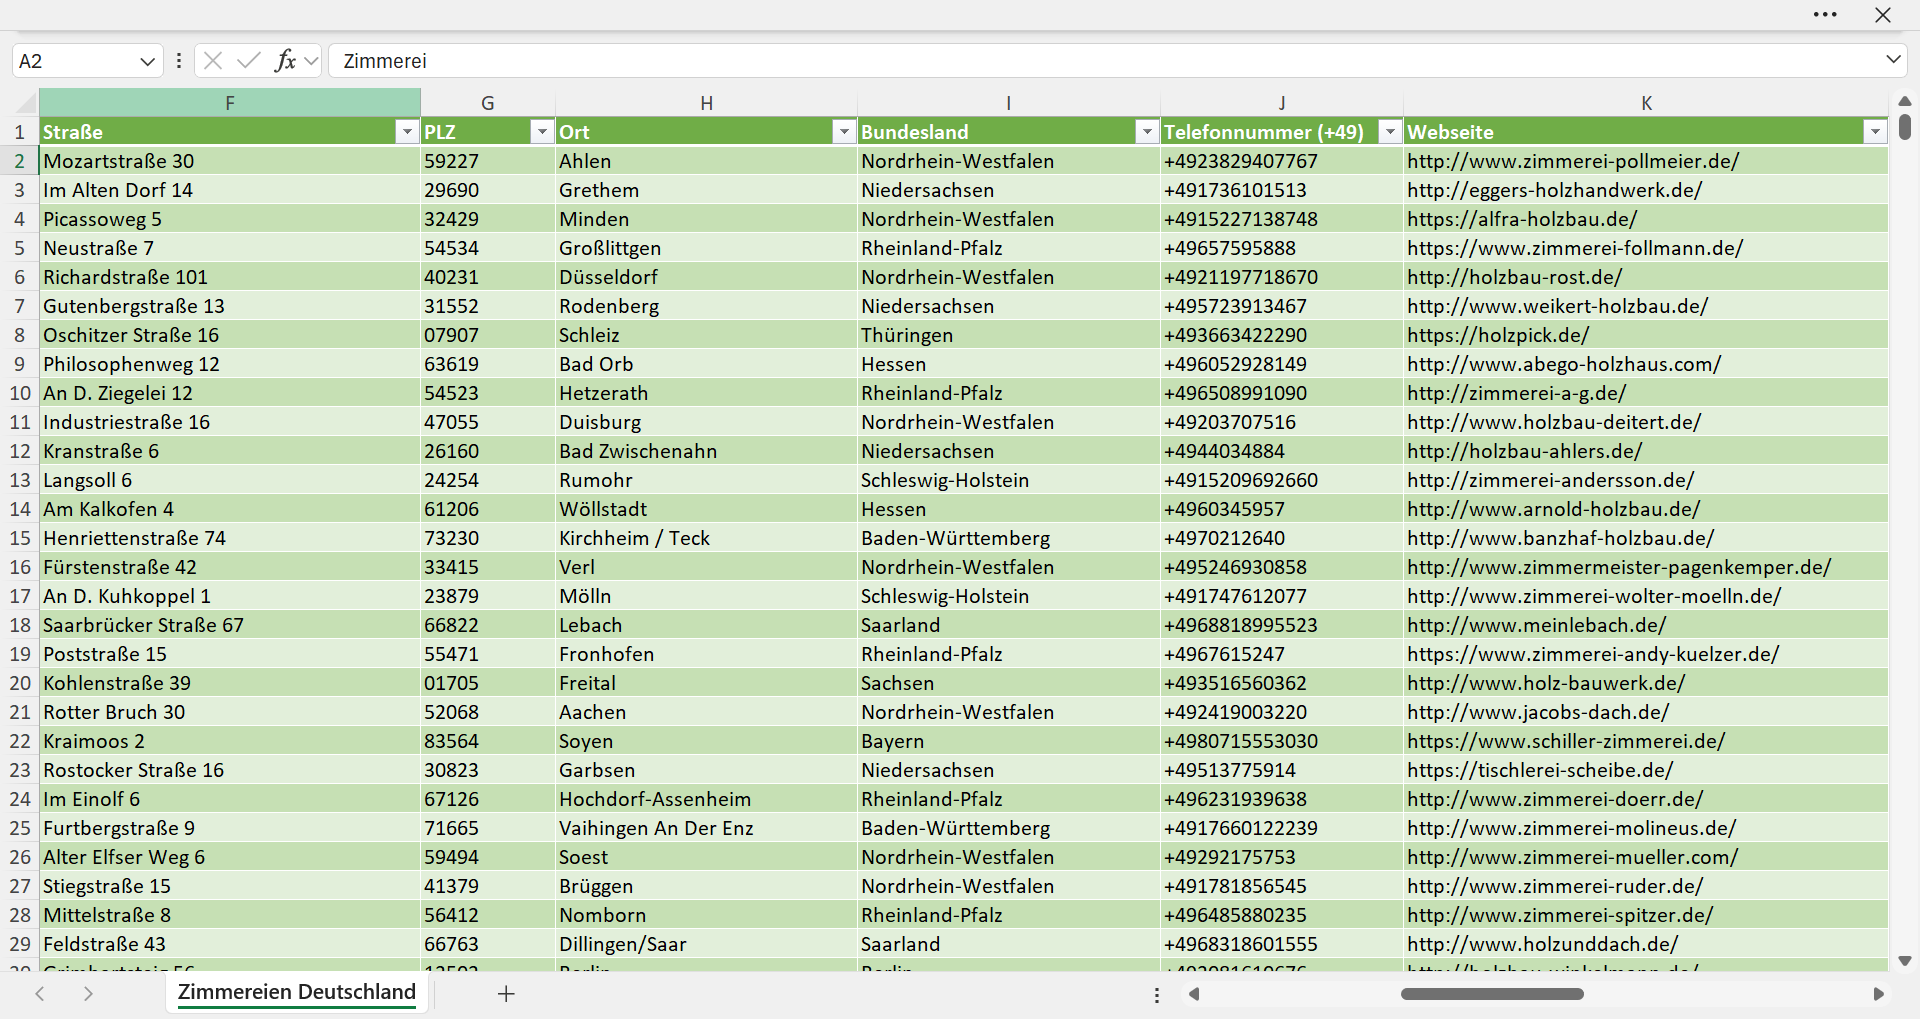Viewport: 1920px width, 1019px height.
Task: Open the Bundesland column filter dropdown
Action: [x=1147, y=132]
